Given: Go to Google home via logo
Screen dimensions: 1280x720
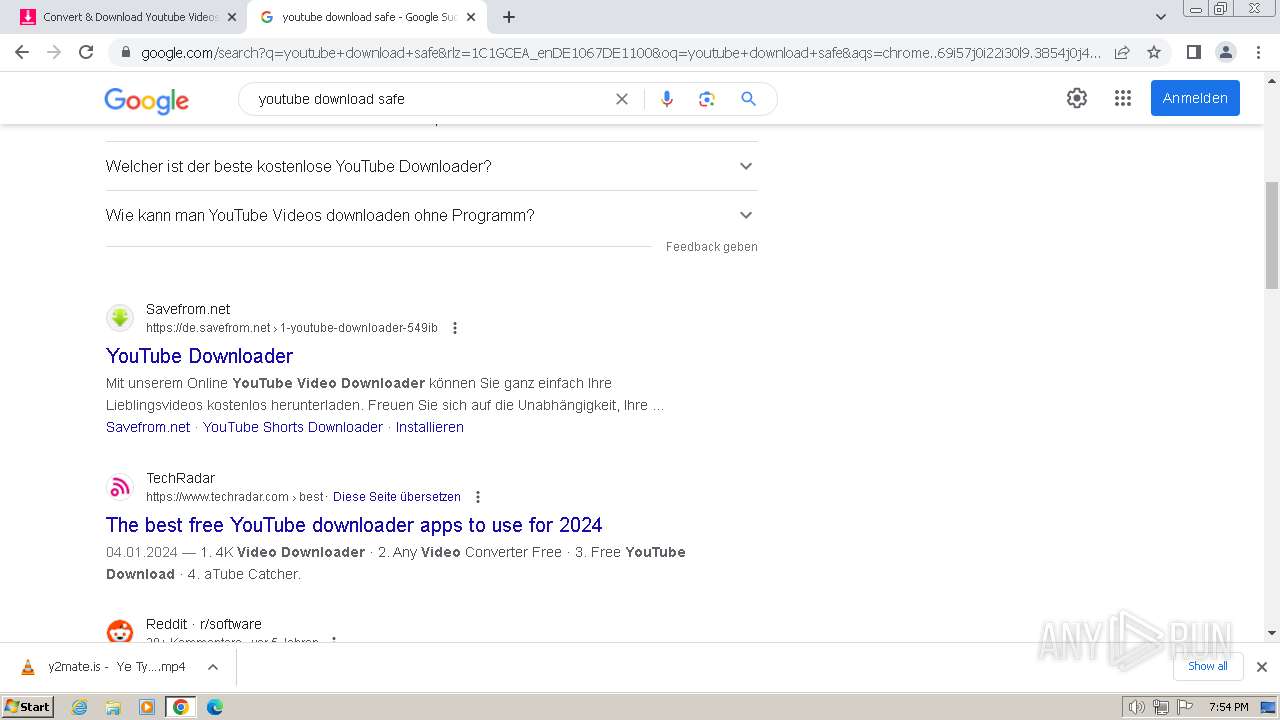Looking at the screenshot, I should [x=146, y=100].
